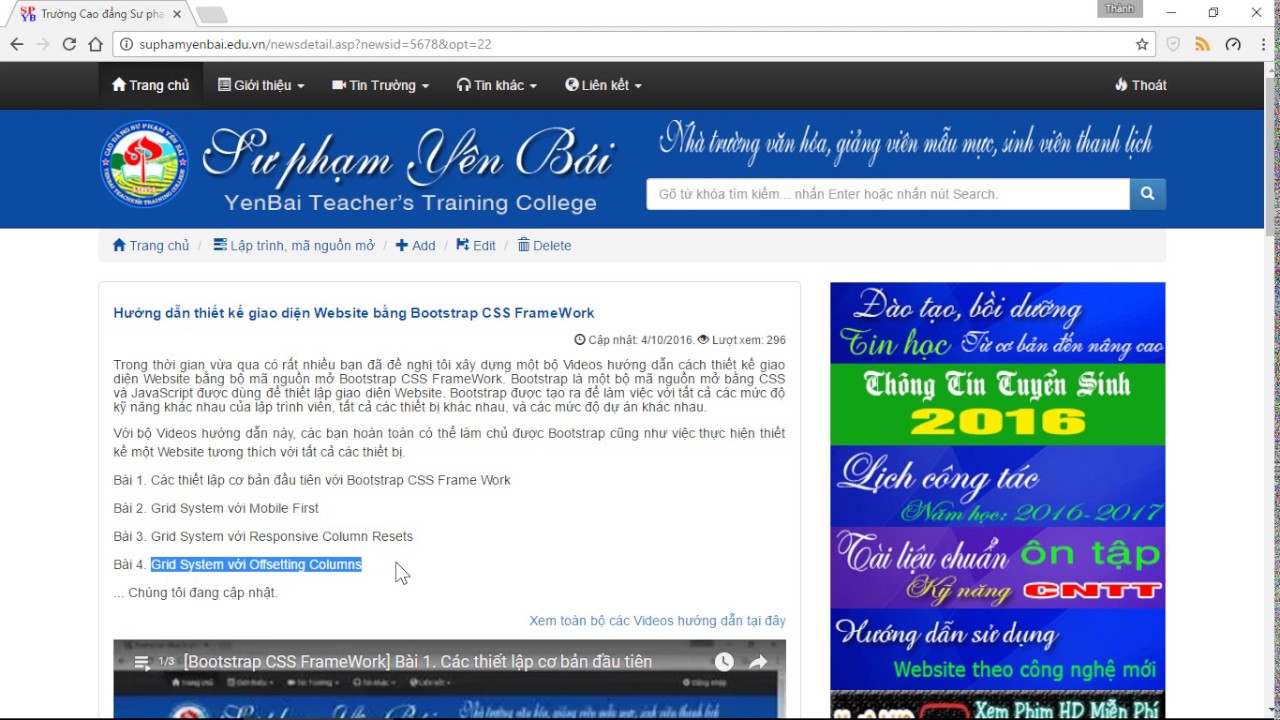Click the Delete breadcrumb button
The width and height of the screenshot is (1280, 720).
coord(544,245)
